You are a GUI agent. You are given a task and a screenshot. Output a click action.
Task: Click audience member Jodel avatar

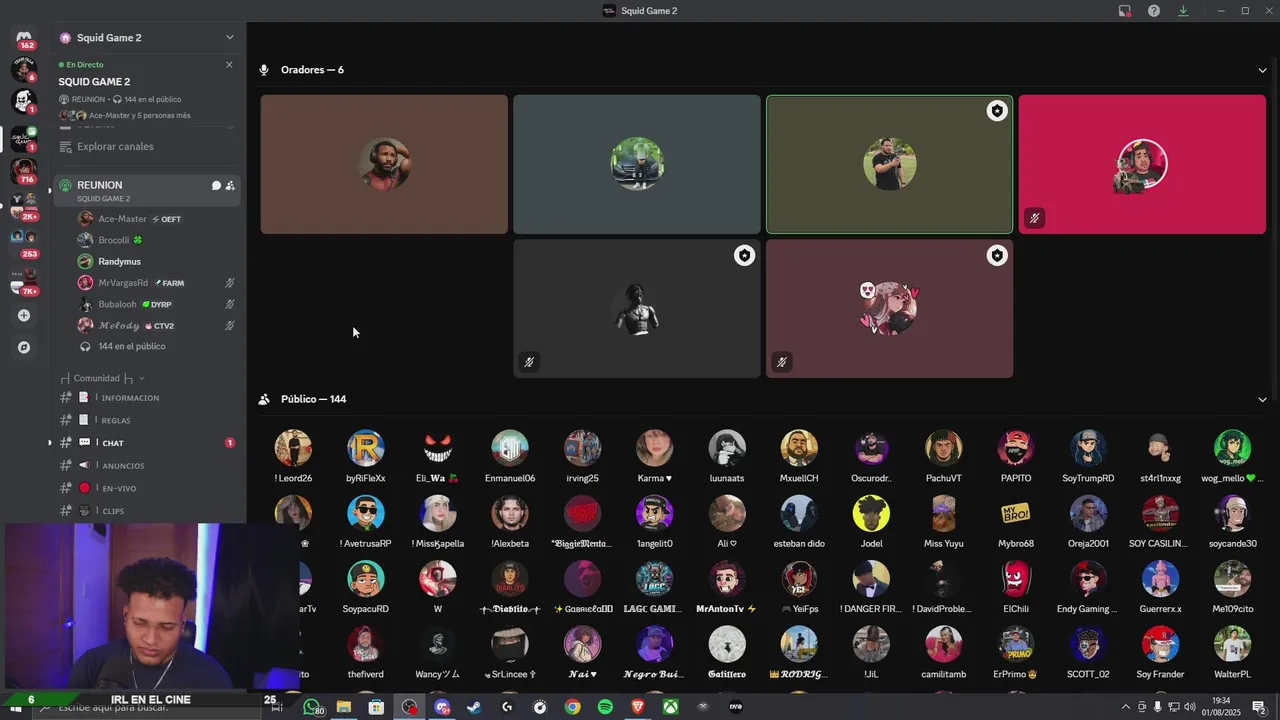point(871,514)
